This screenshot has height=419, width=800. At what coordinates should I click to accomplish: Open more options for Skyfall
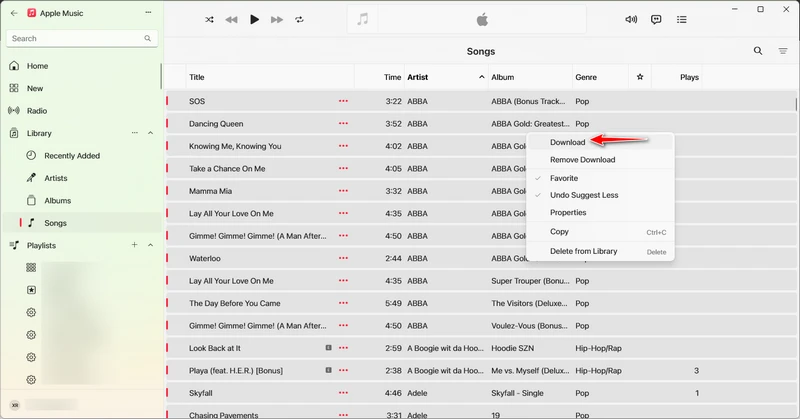coord(343,393)
